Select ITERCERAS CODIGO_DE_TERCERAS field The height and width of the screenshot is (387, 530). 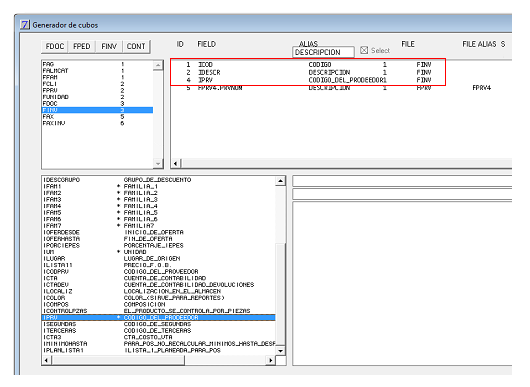159,330
